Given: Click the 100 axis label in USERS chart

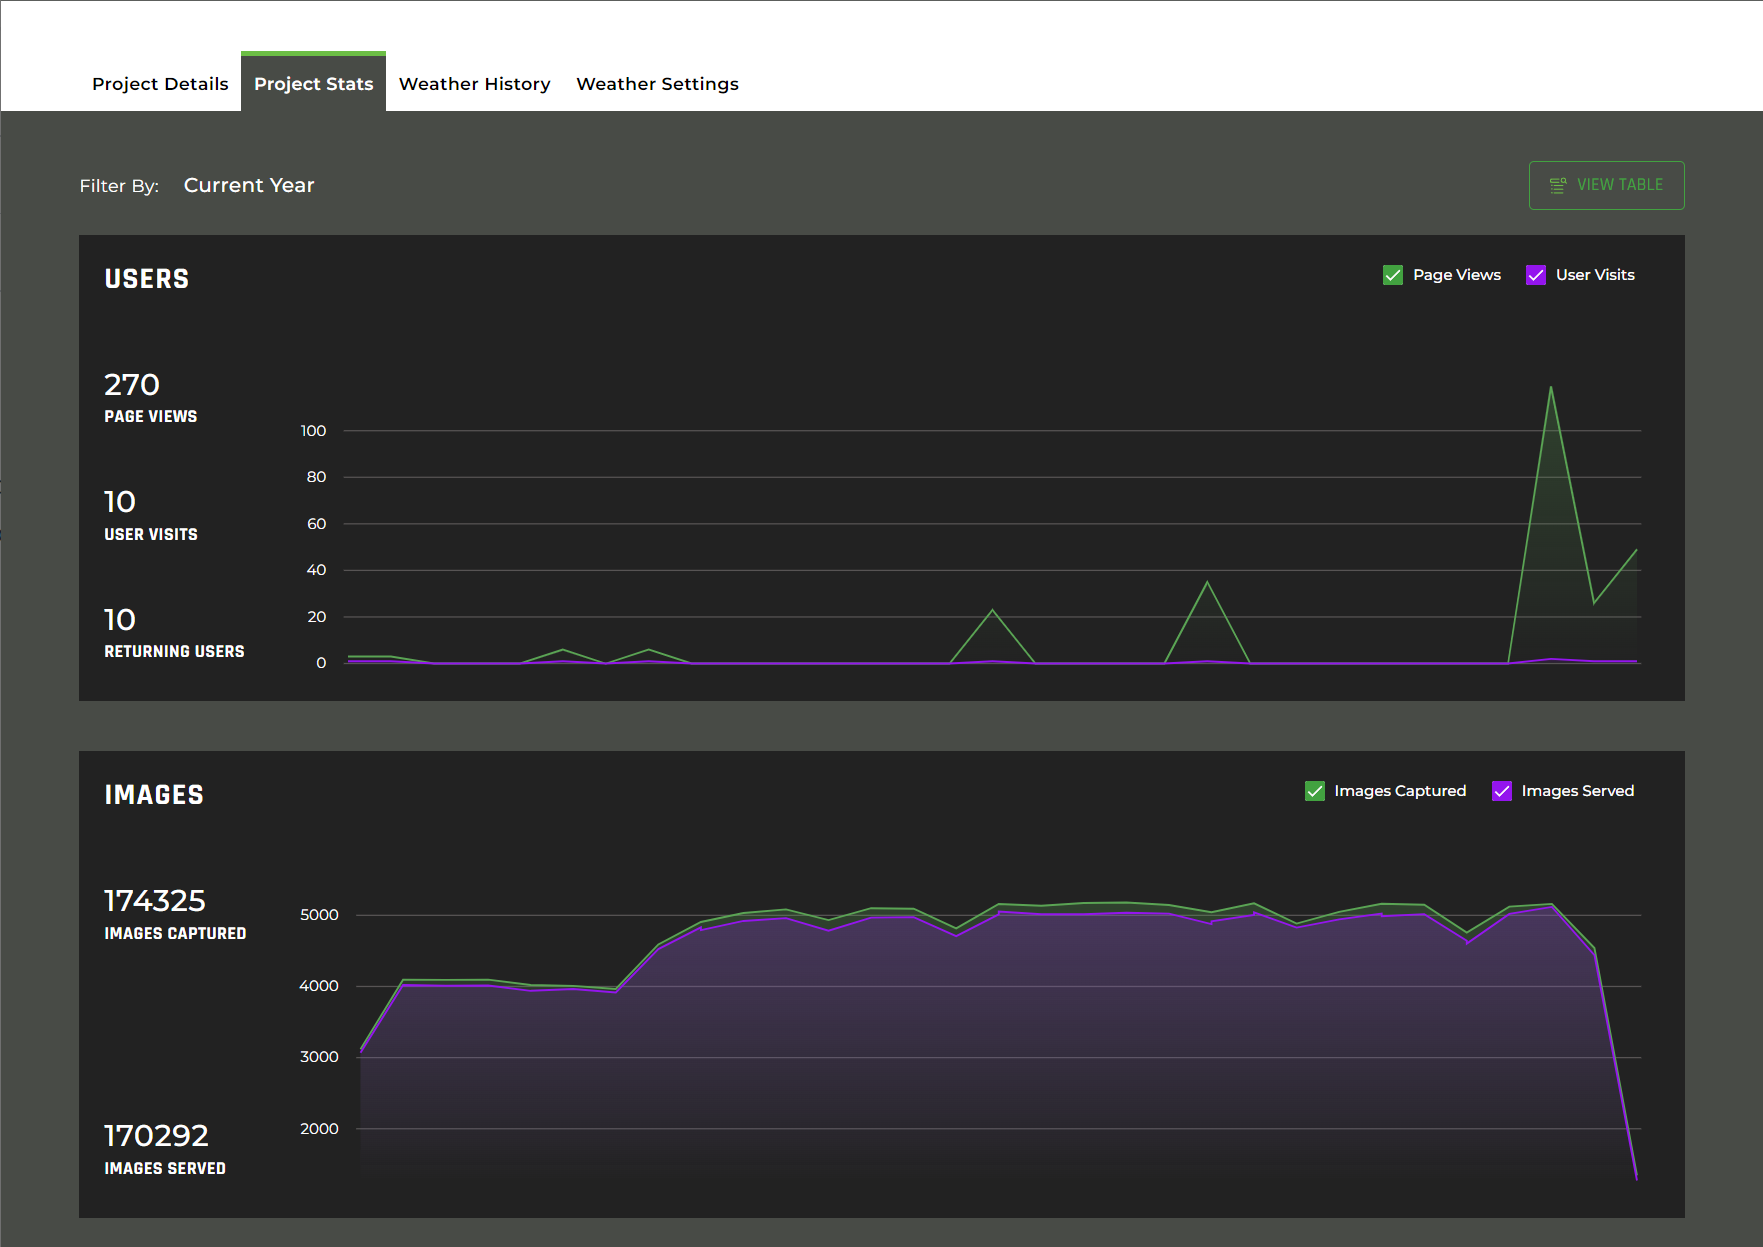Looking at the screenshot, I should [313, 431].
